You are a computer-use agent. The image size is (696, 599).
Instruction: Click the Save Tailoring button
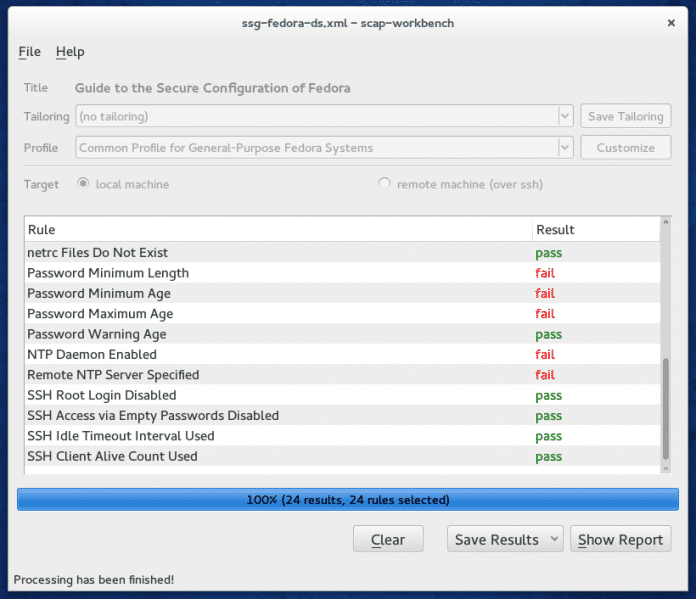pos(625,117)
